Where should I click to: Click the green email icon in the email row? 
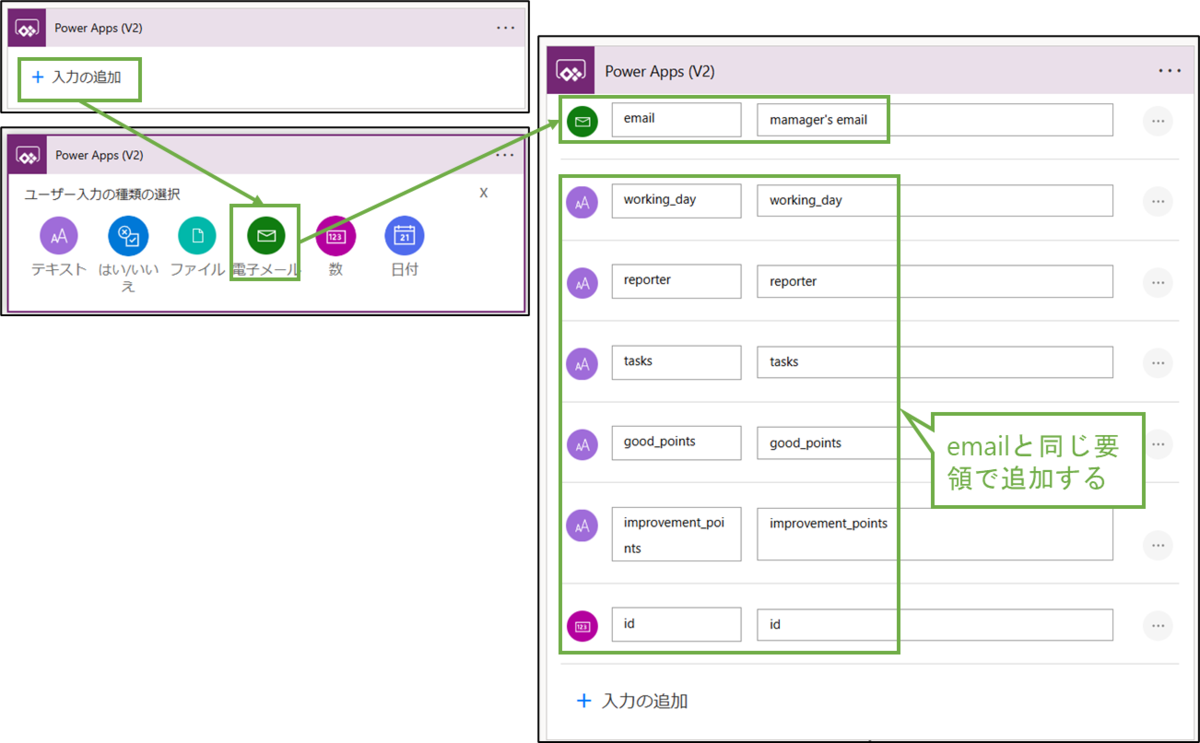[582, 121]
